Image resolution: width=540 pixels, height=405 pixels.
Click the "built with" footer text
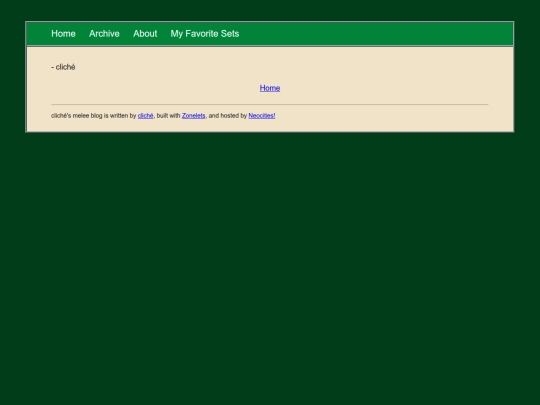tap(168, 116)
